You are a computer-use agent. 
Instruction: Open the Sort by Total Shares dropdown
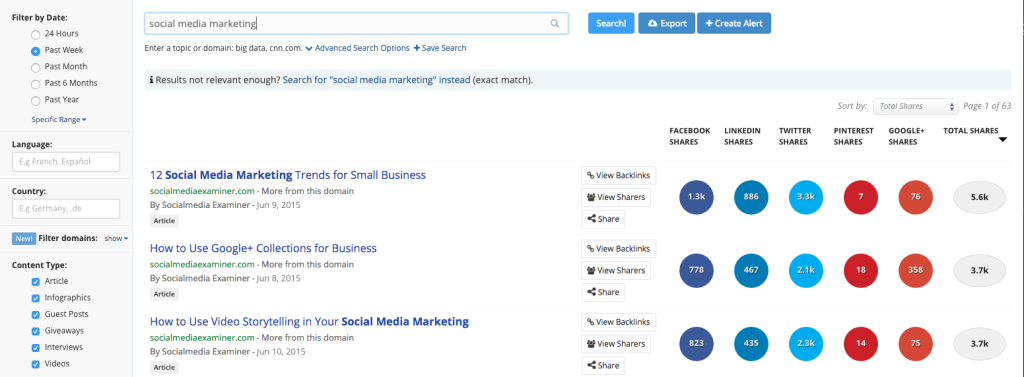[916, 106]
